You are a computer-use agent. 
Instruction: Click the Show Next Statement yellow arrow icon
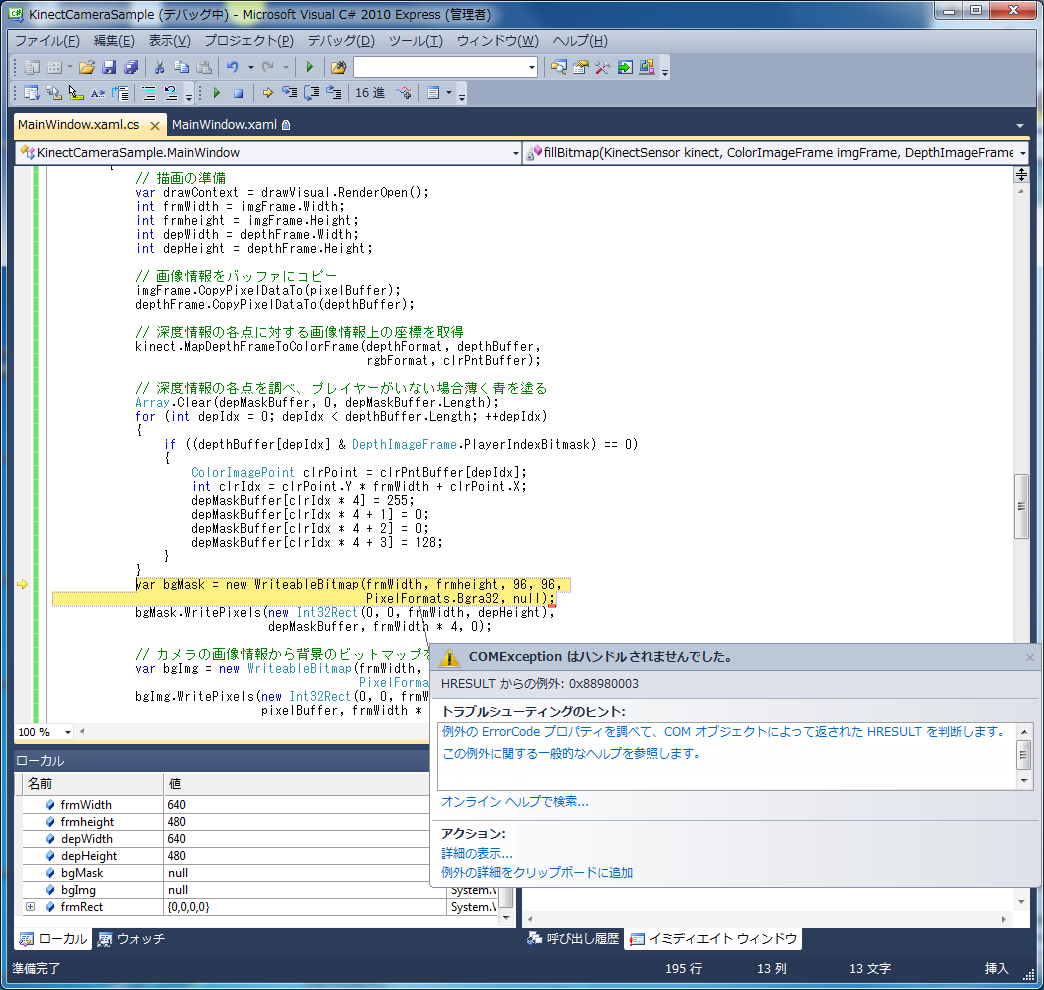click(268, 93)
